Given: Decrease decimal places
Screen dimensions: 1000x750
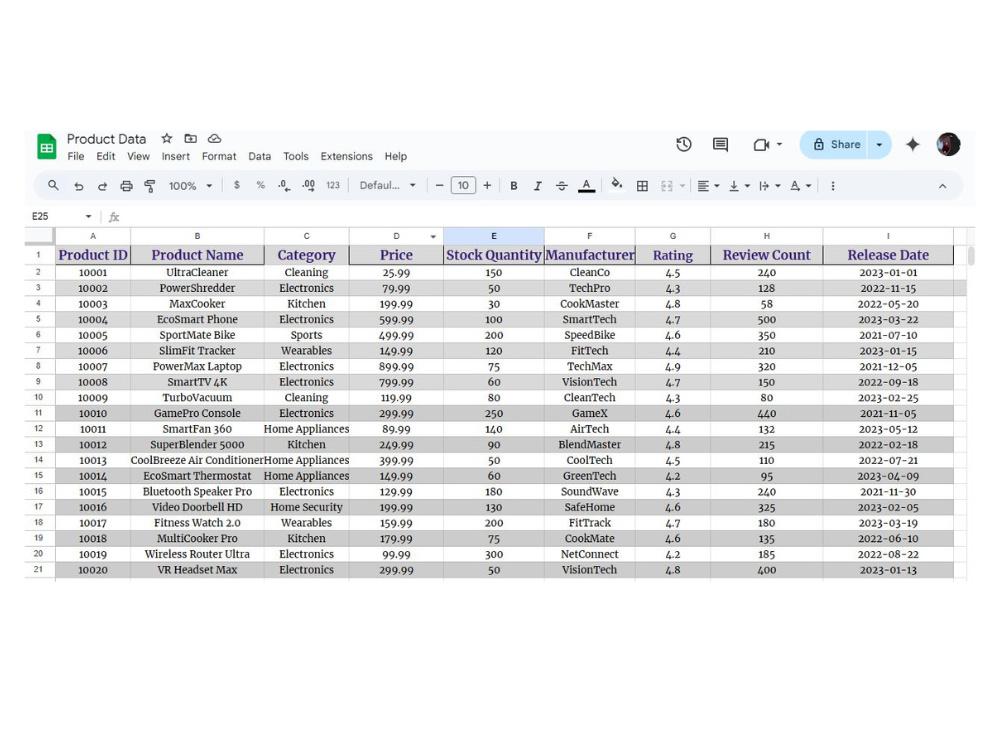Looking at the screenshot, I should [284, 186].
